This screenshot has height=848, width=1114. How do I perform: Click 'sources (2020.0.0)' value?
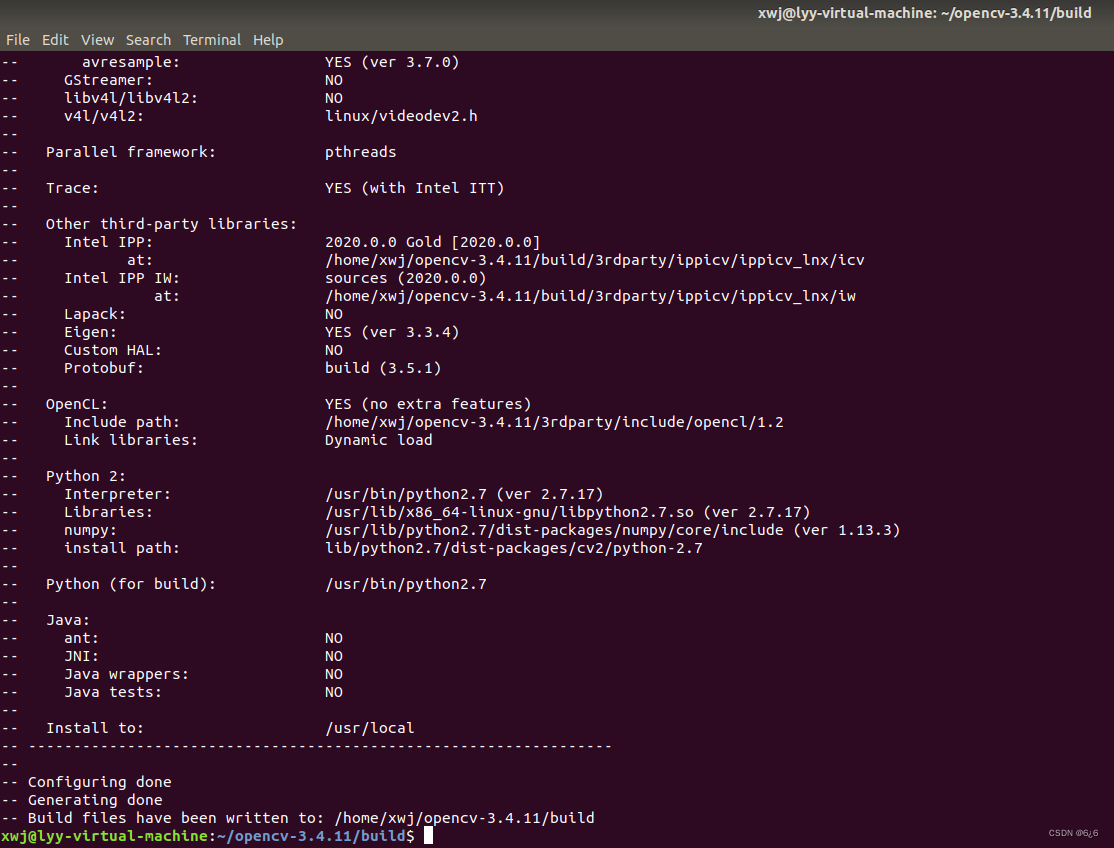406,278
